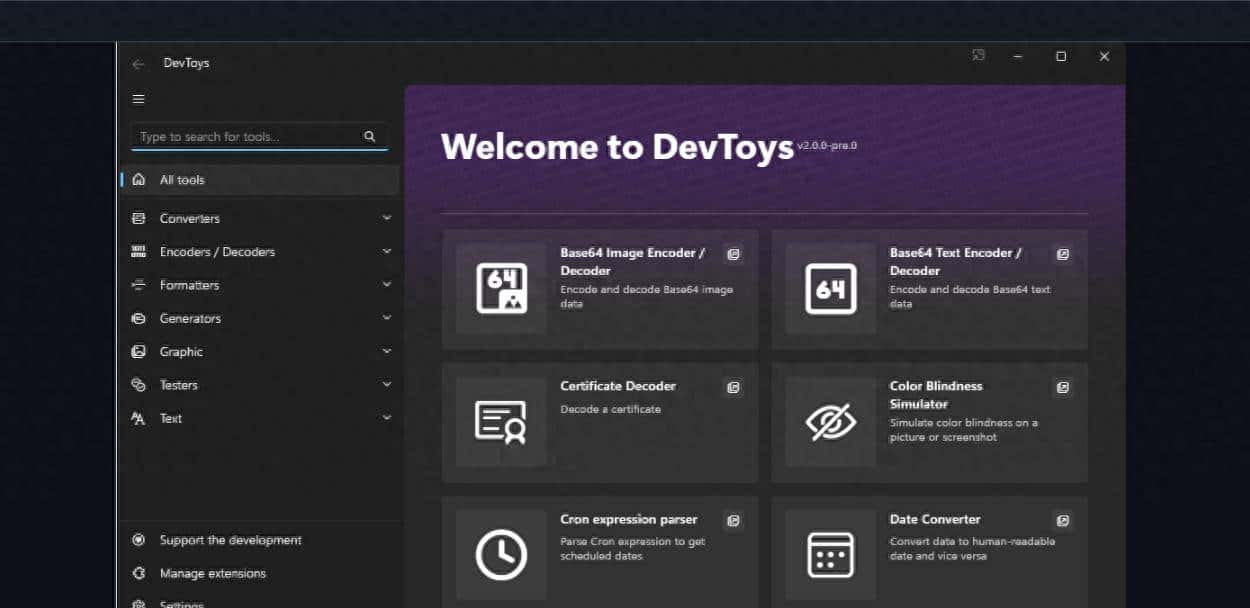Open Settings from the sidebar
This screenshot has width=1250, height=608.
pos(181,604)
